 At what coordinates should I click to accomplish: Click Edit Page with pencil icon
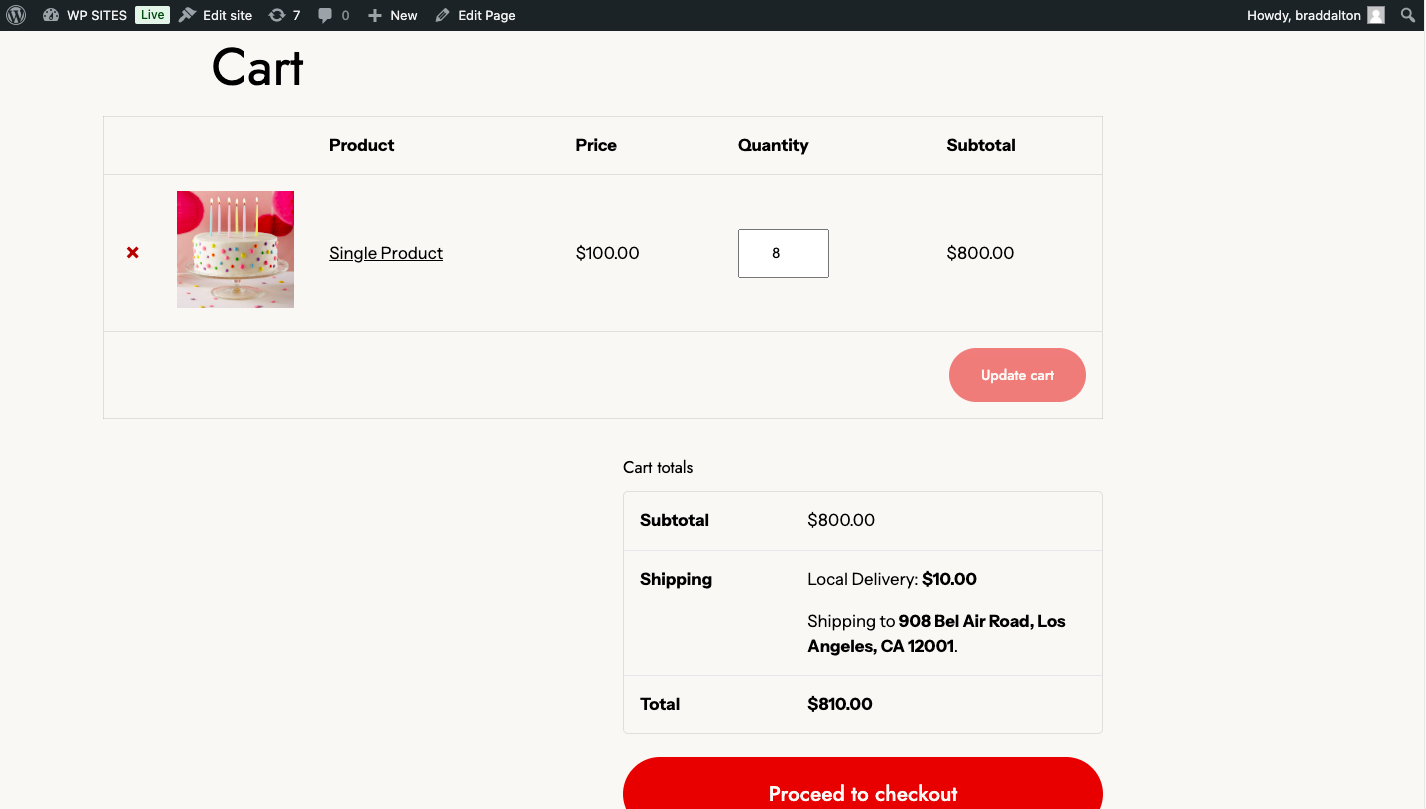pyautogui.click(x=476, y=15)
